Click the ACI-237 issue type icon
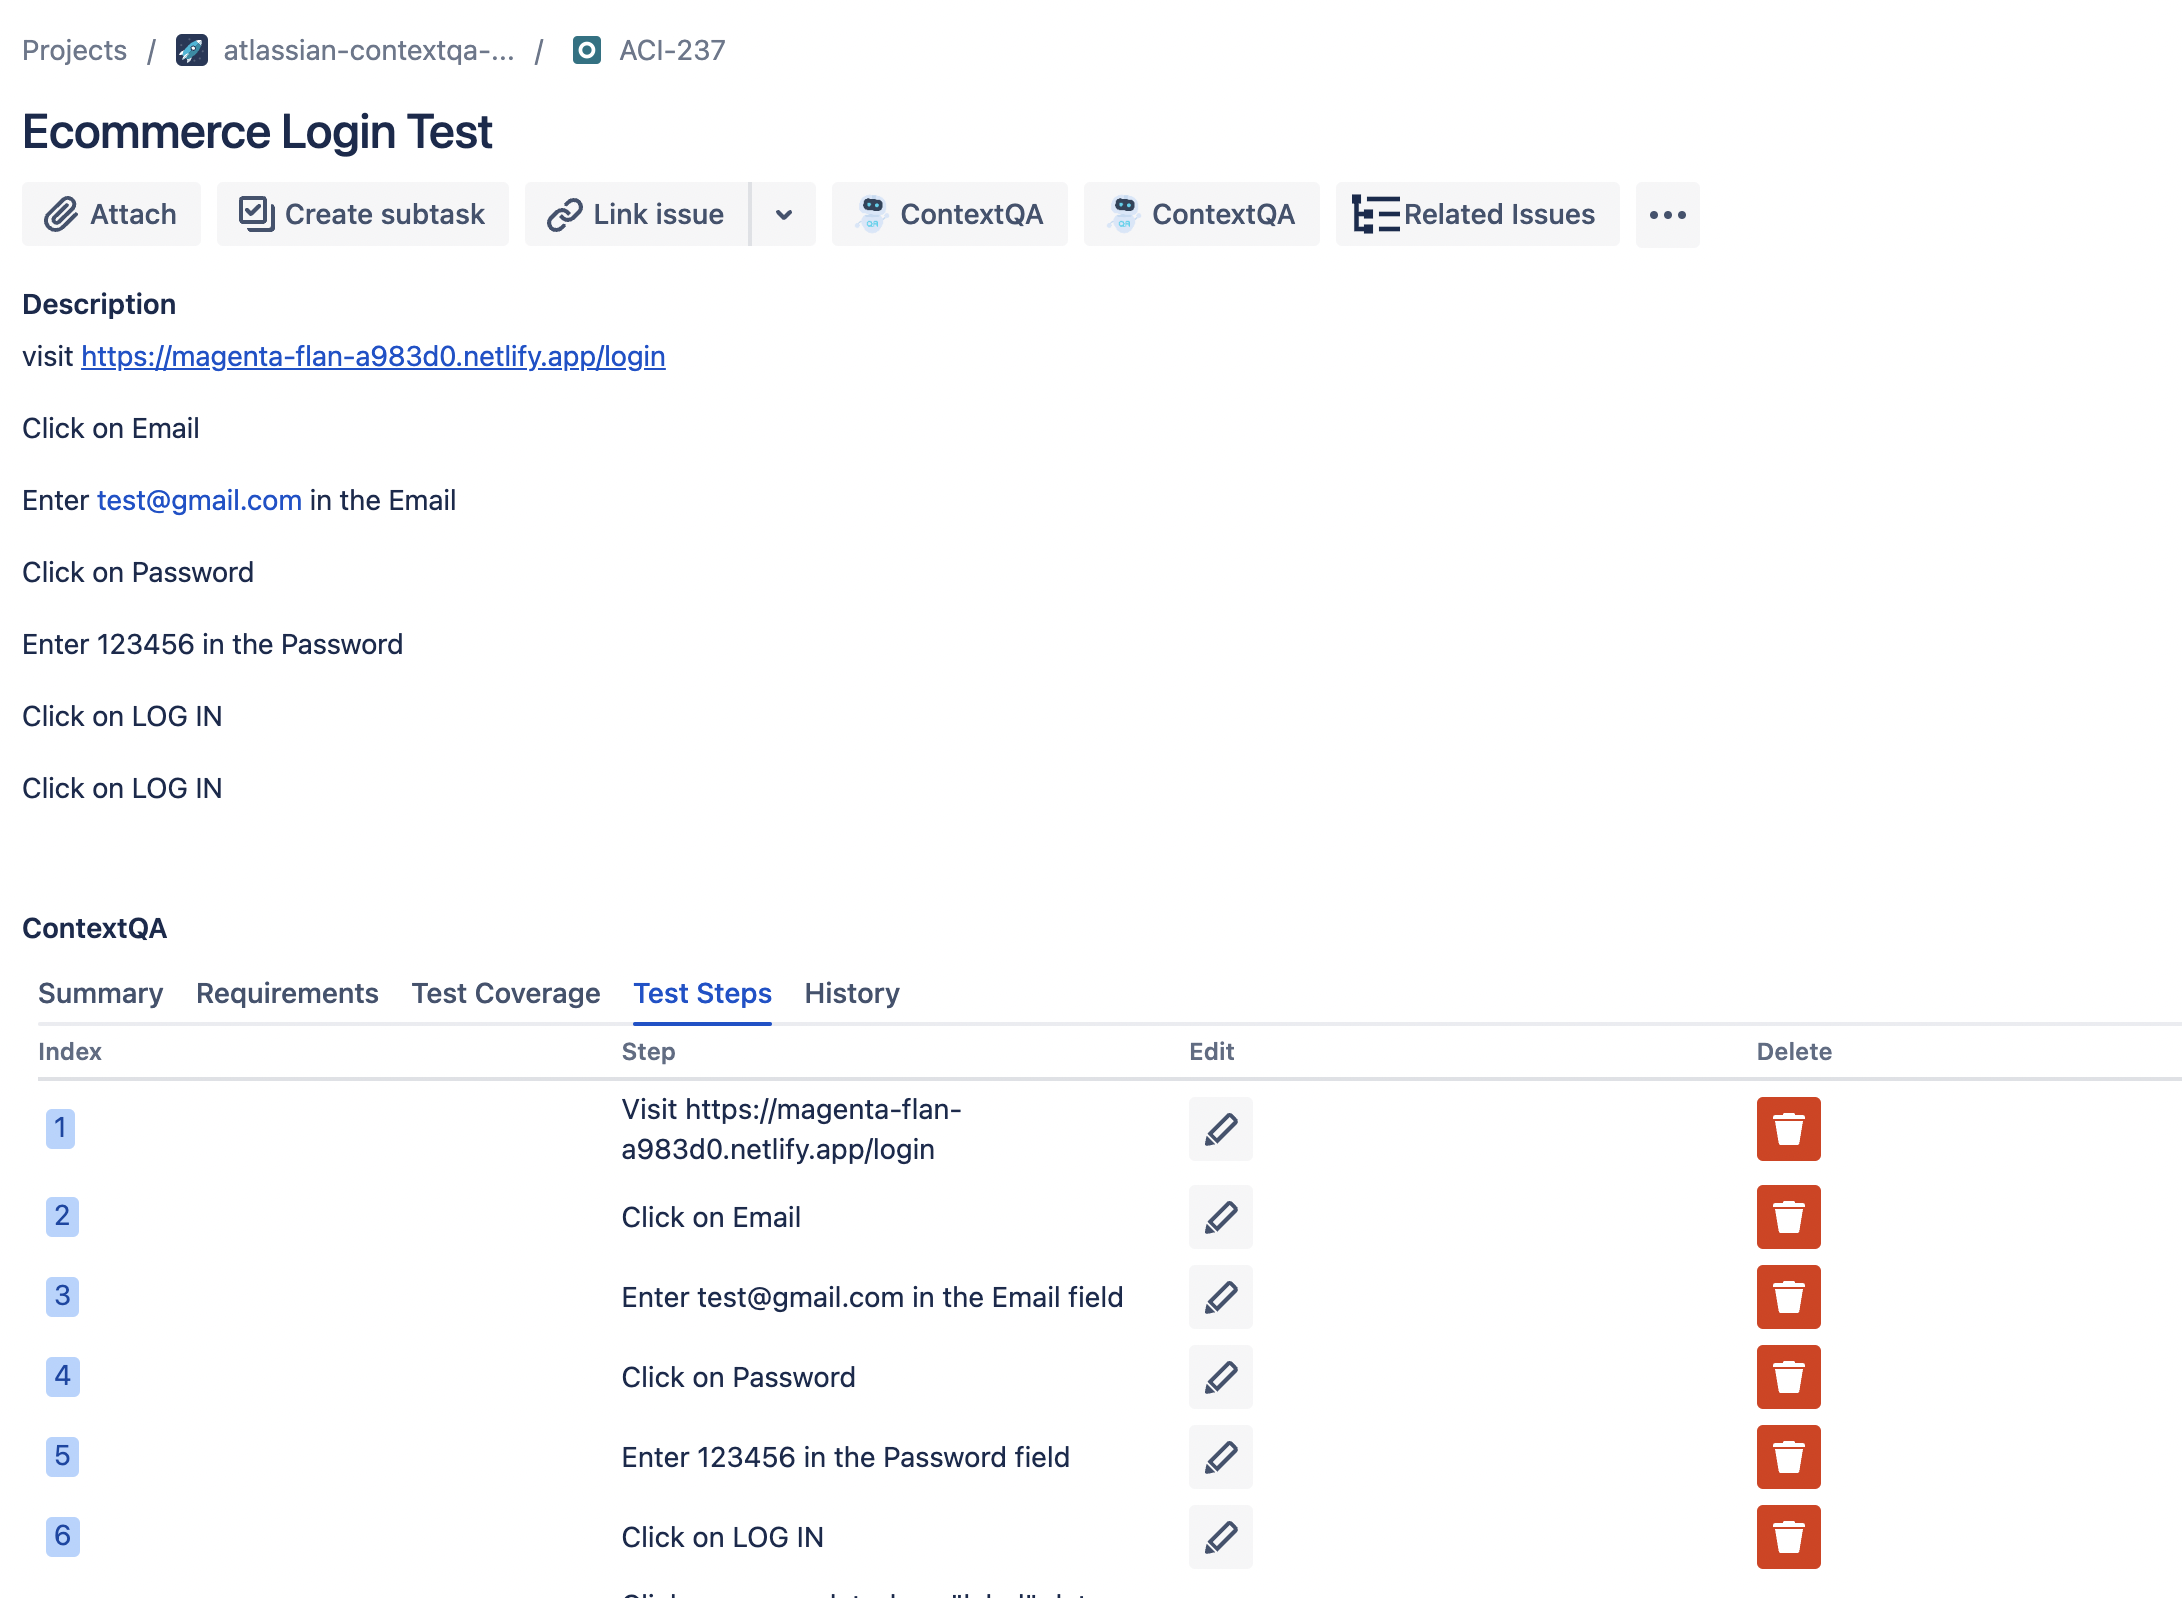Viewport: 2182px width, 1598px height. point(587,50)
